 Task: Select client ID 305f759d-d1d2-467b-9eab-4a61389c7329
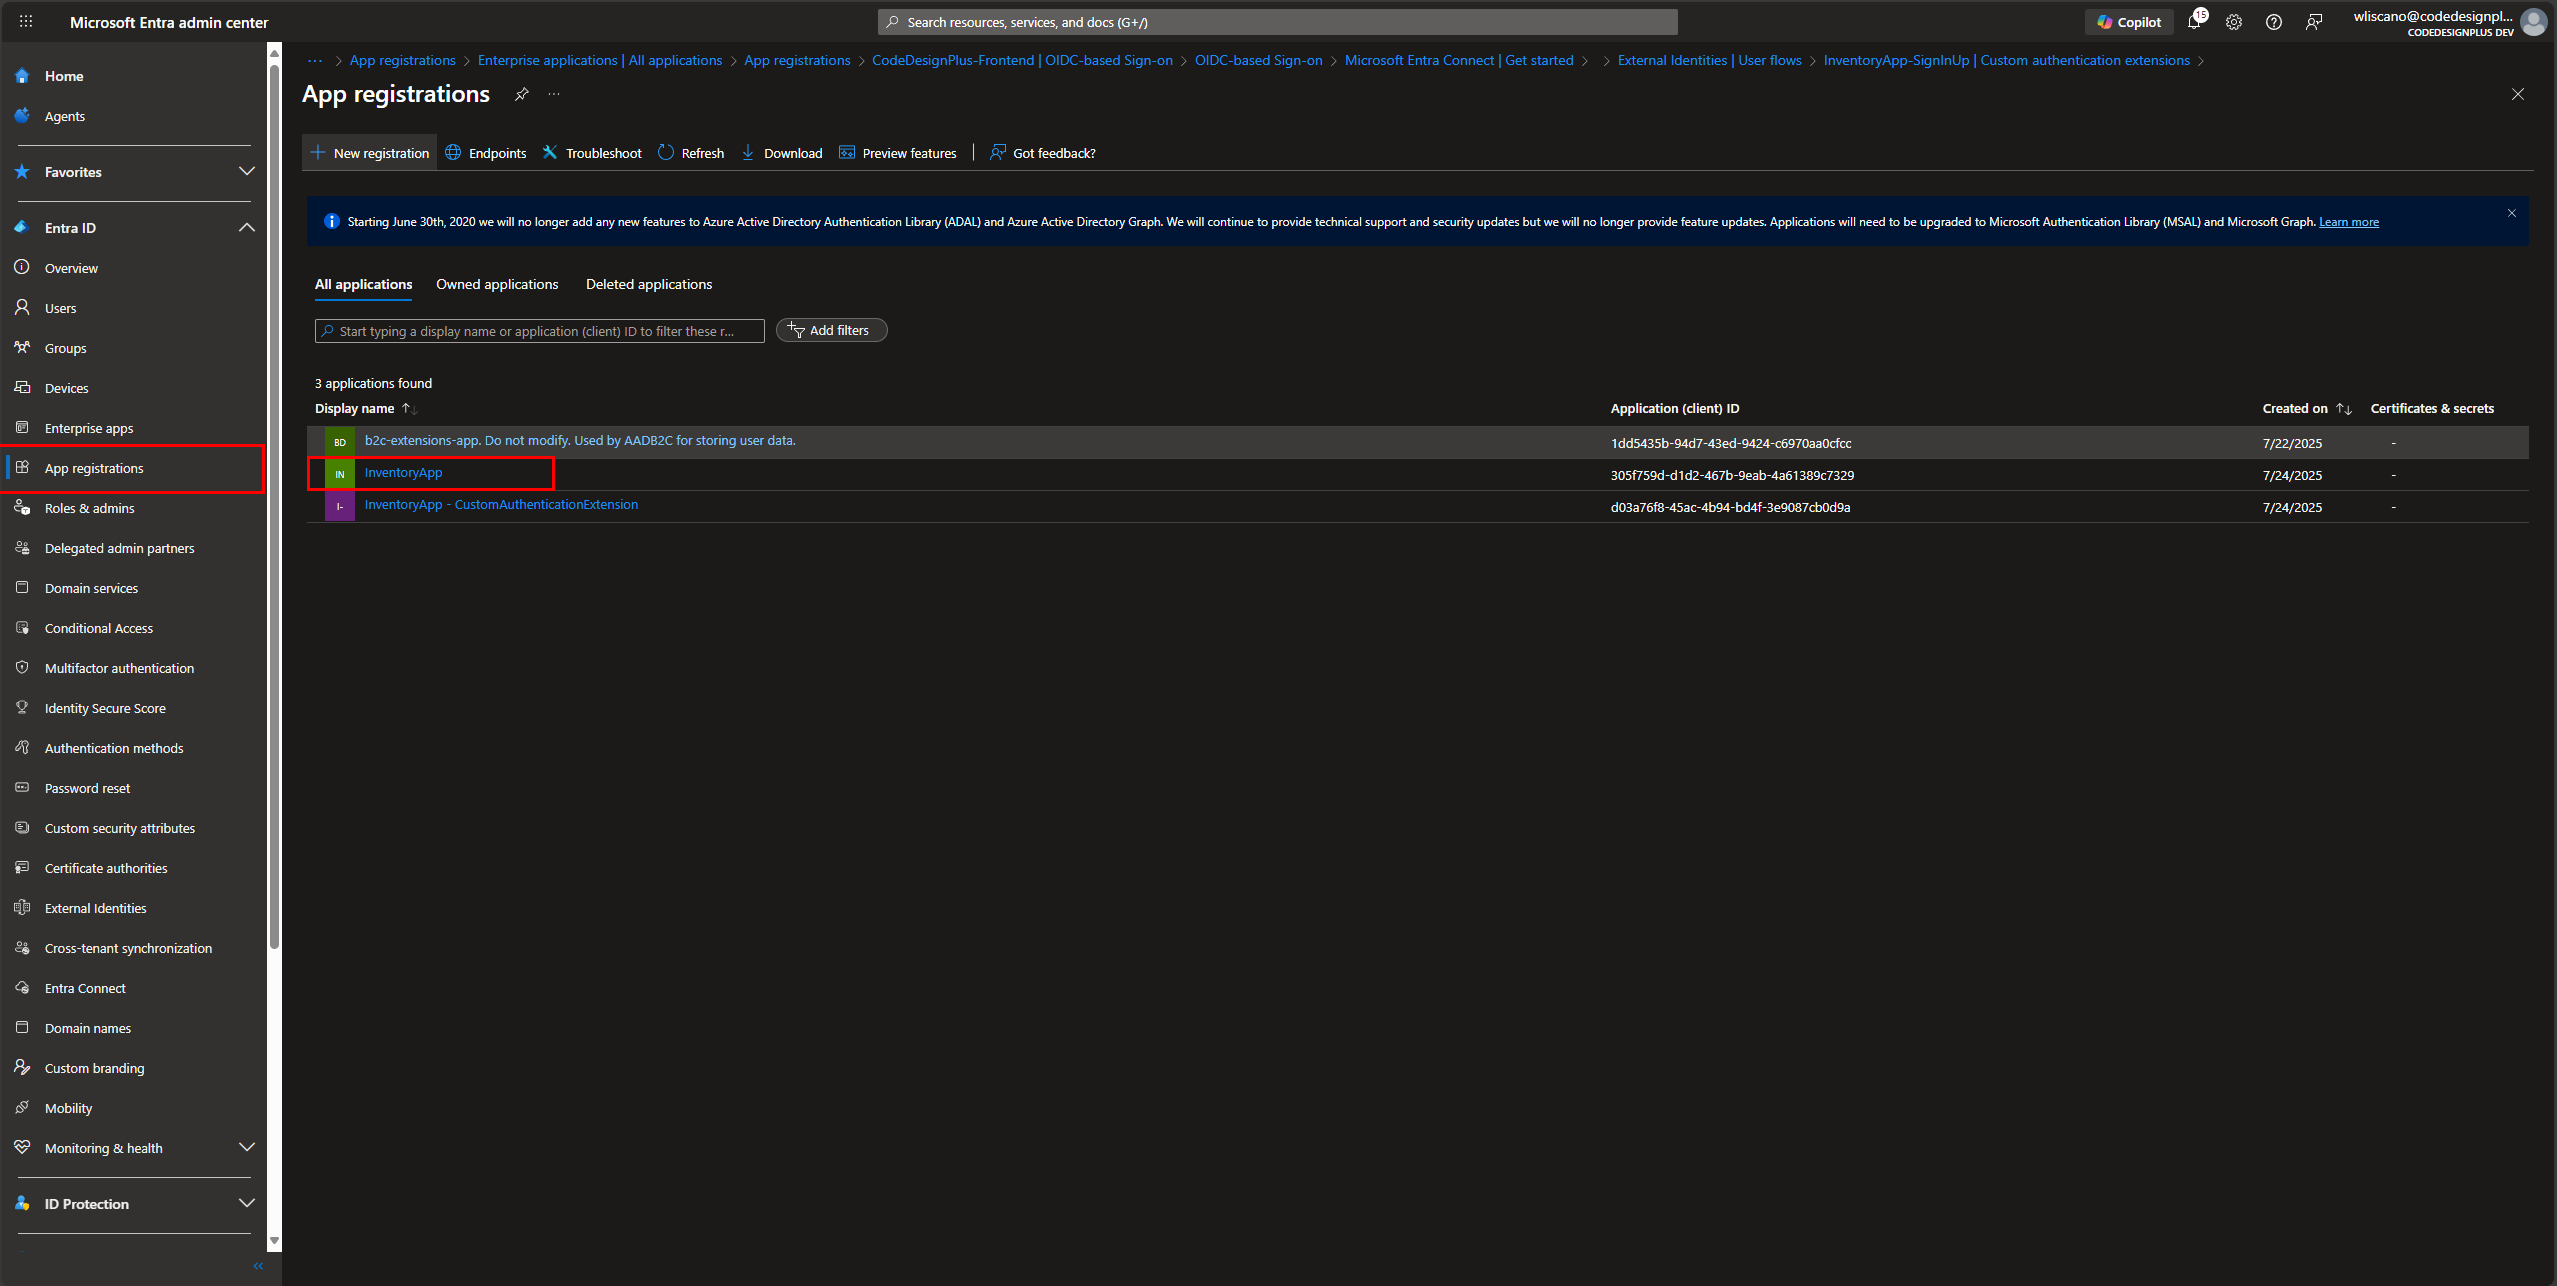(x=1732, y=475)
